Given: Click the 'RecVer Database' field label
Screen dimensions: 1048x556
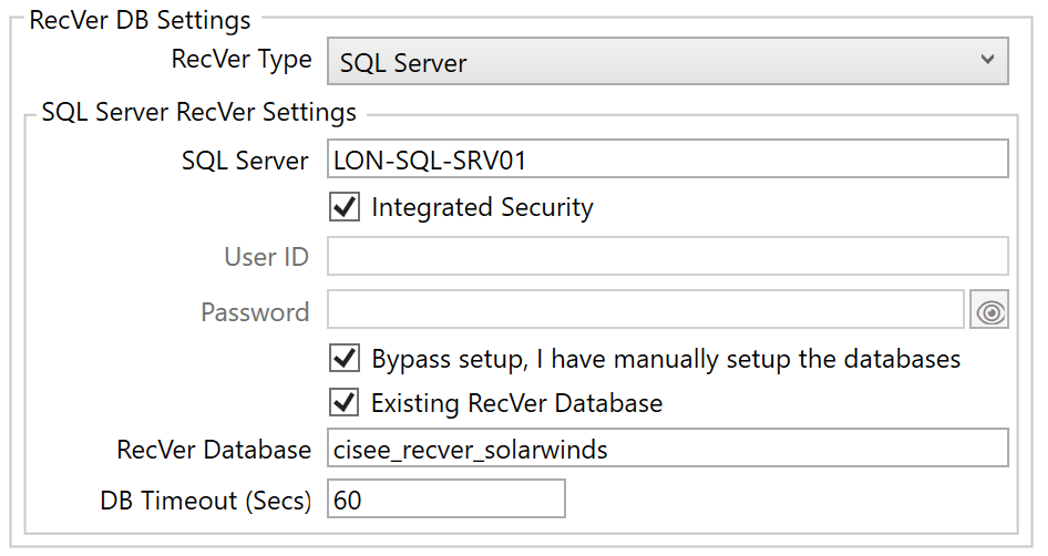Looking at the screenshot, I should click(213, 450).
